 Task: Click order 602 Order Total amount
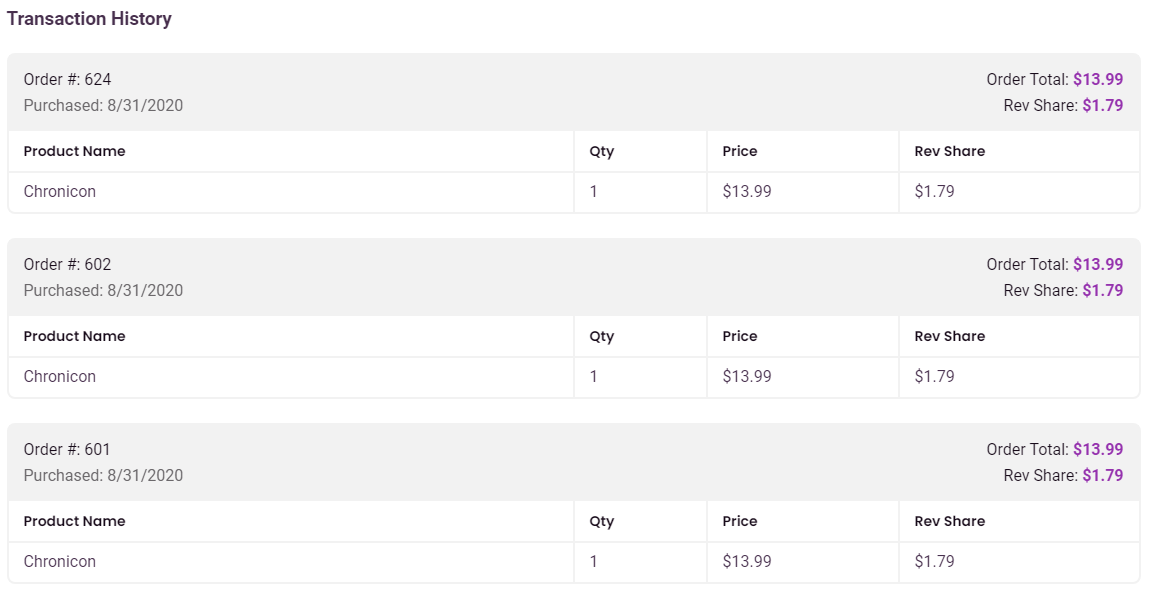pyautogui.click(x=1097, y=264)
